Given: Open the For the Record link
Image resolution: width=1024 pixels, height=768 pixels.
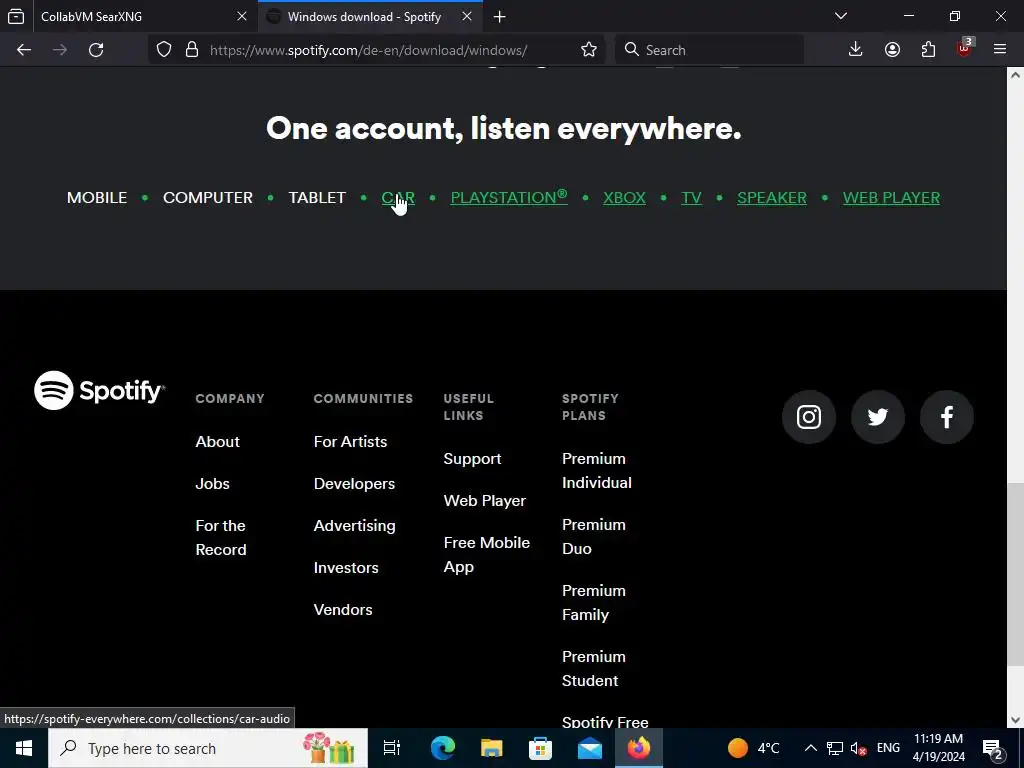Looking at the screenshot, I should coord(221,537).
